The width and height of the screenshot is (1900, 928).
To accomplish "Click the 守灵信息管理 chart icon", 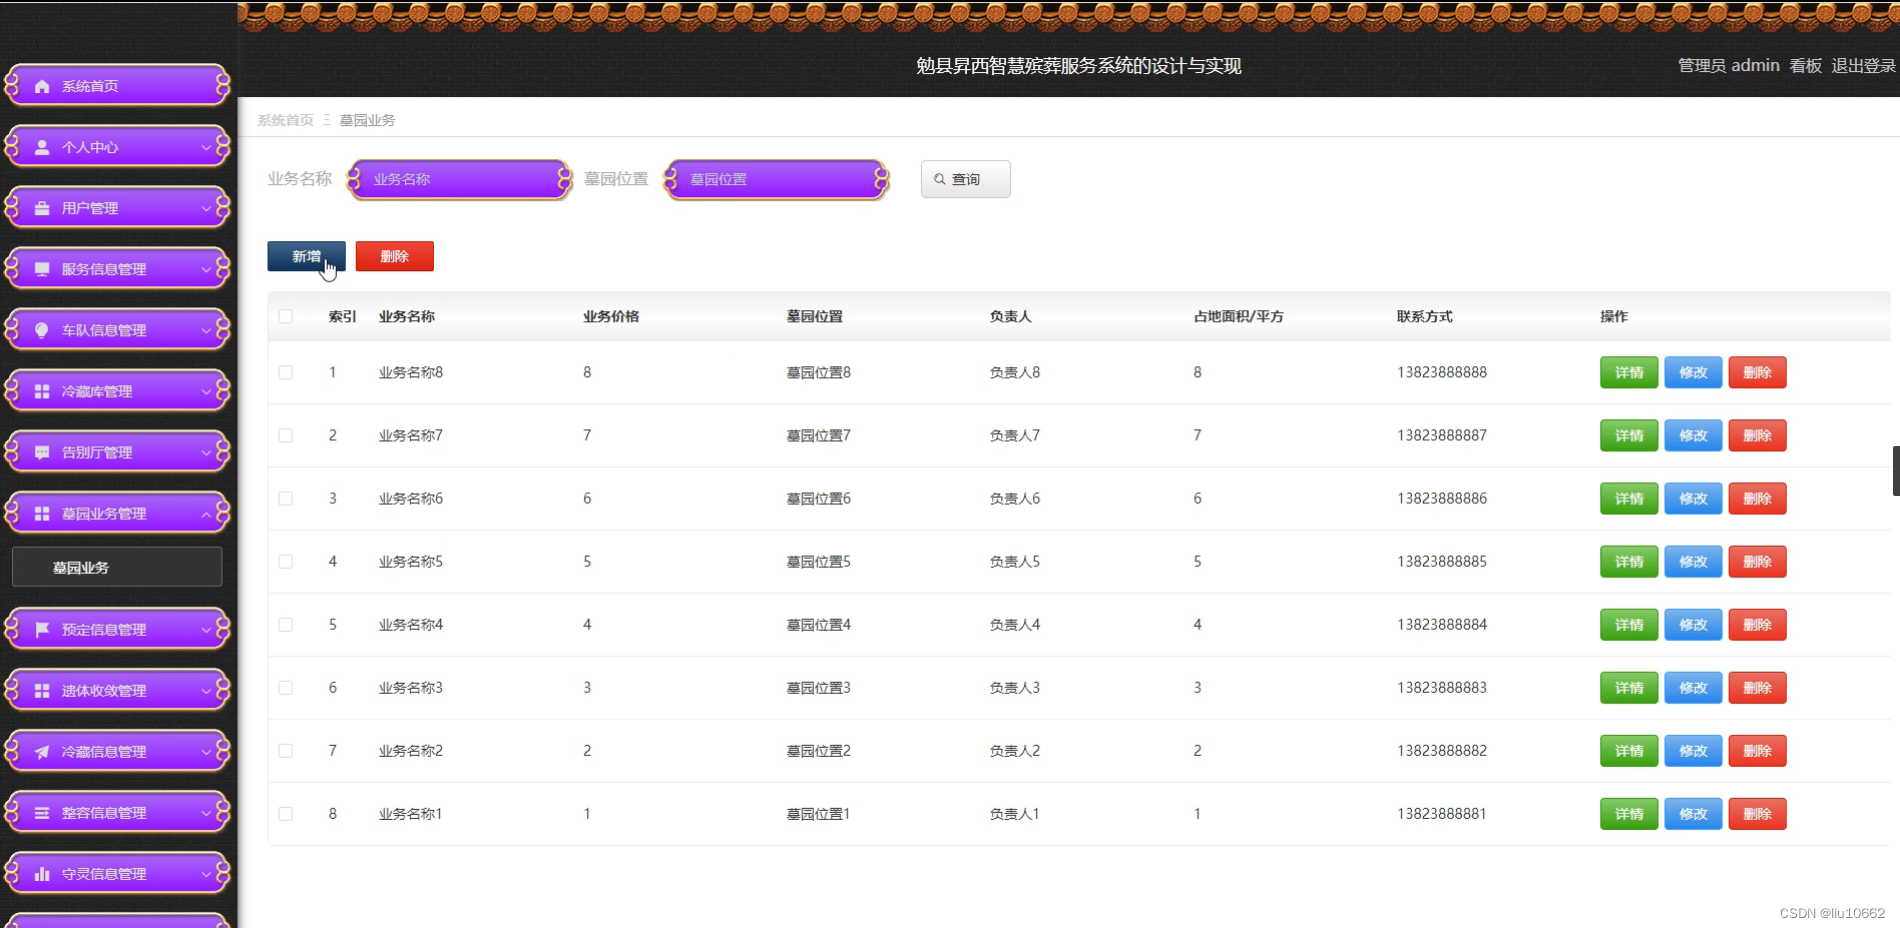I will (x=41, y=873).
